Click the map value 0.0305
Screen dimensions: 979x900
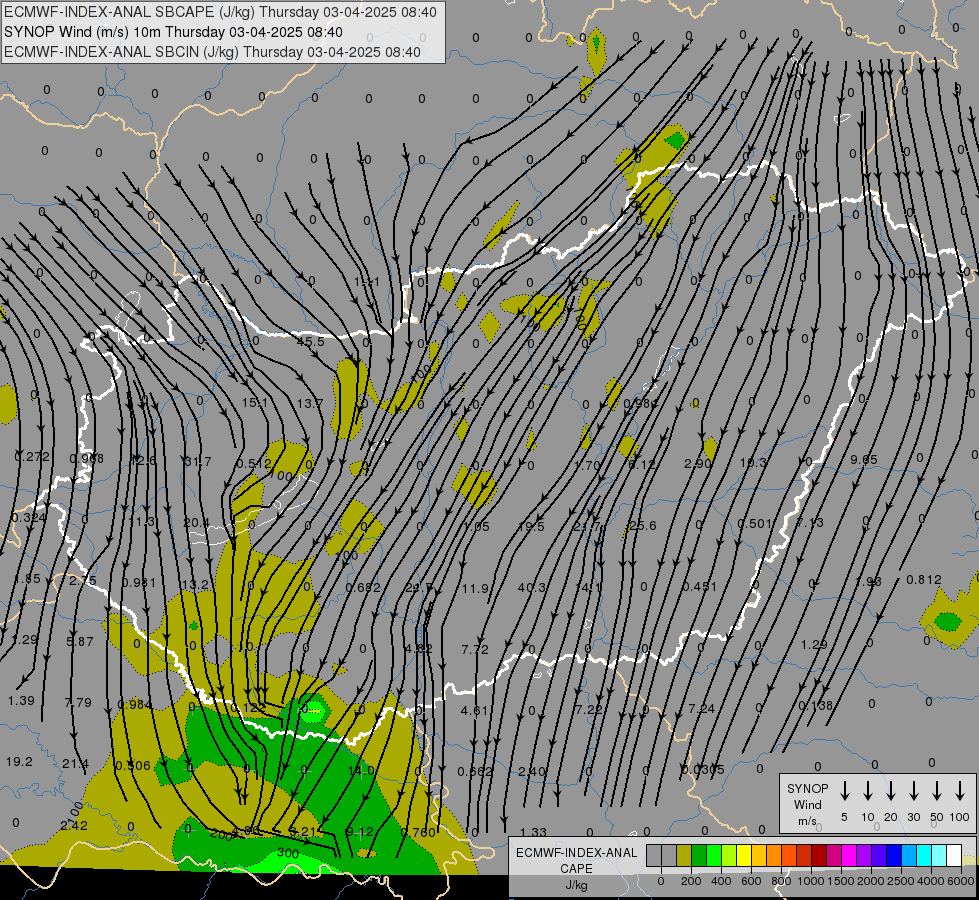tap(704, 769)
